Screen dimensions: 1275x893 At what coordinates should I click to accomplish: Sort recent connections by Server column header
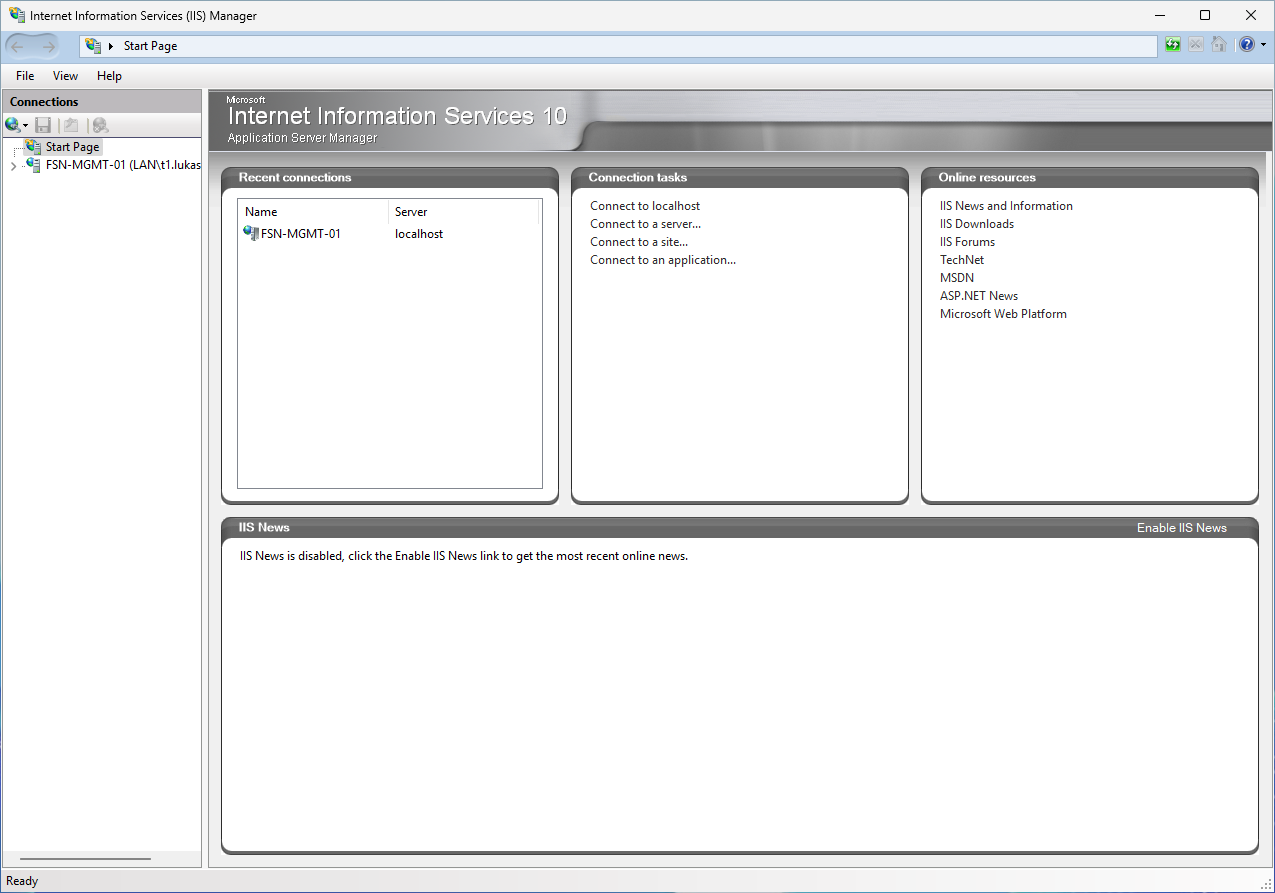click(464, 212)
